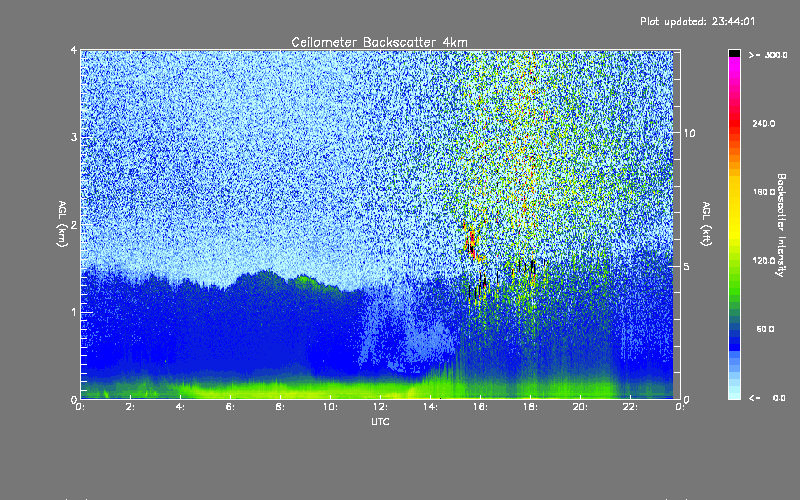
Task: Click the "240.0" colorbar label
Action: [x=764, y=124]
